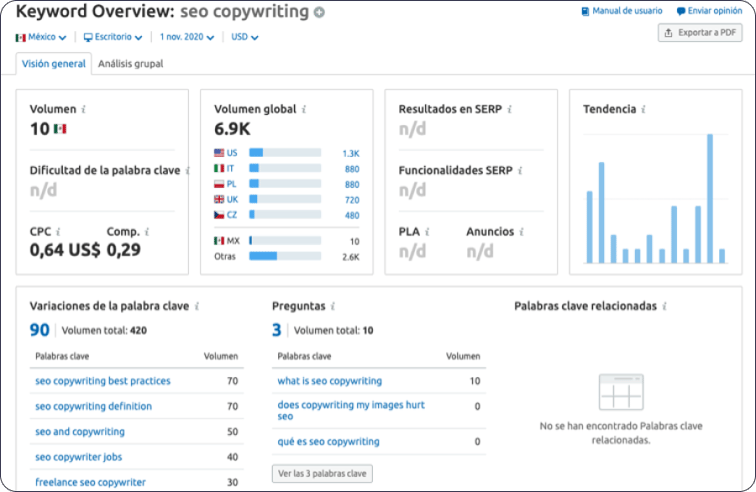
Task: Click info icon next to Volumen global
Action: click(x=304, y=109)
